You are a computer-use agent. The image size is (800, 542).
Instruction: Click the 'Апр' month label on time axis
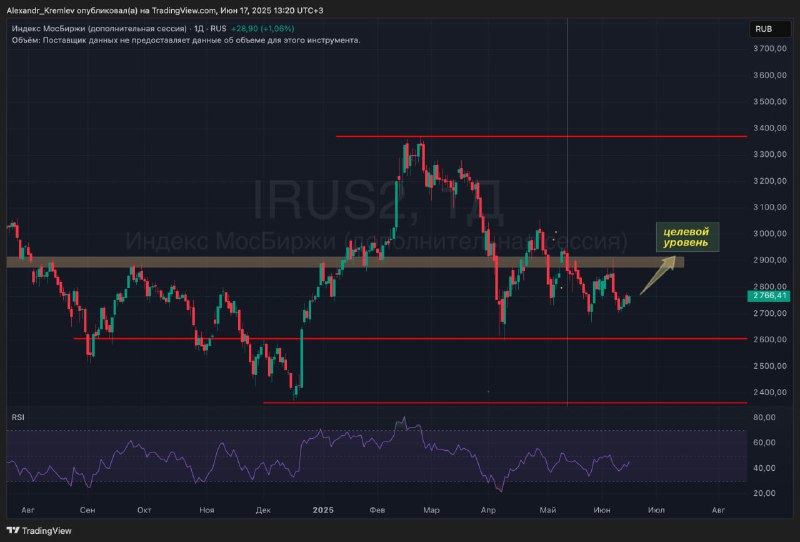click(488, 510)
